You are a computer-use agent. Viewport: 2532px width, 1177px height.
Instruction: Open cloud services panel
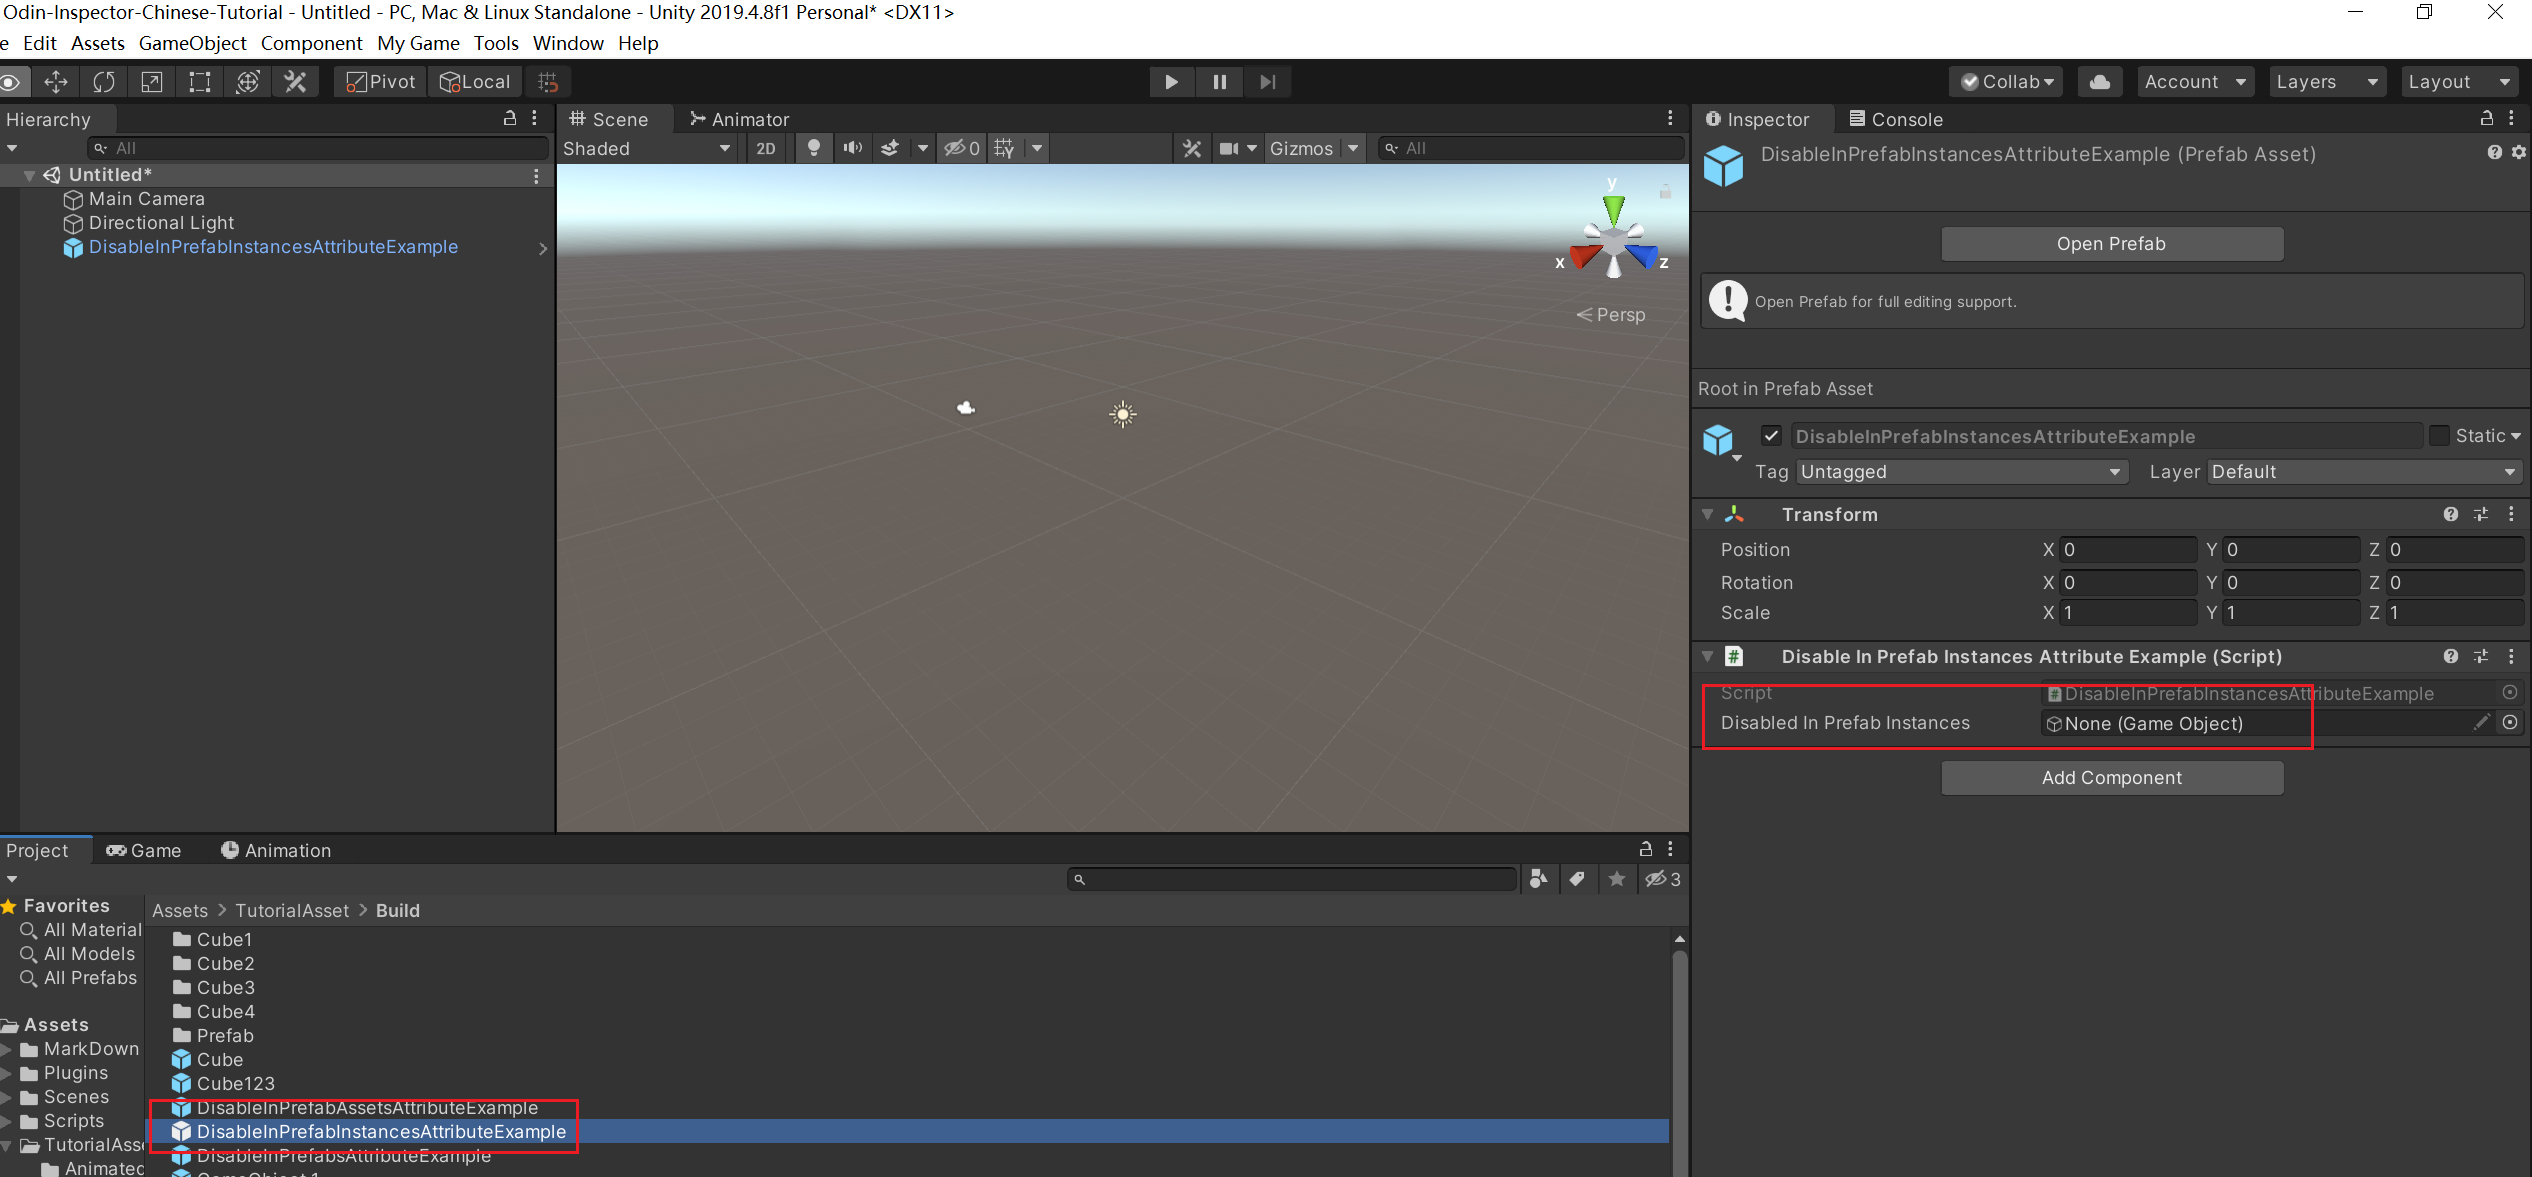pyautogui.click(x=2100, y=82)
